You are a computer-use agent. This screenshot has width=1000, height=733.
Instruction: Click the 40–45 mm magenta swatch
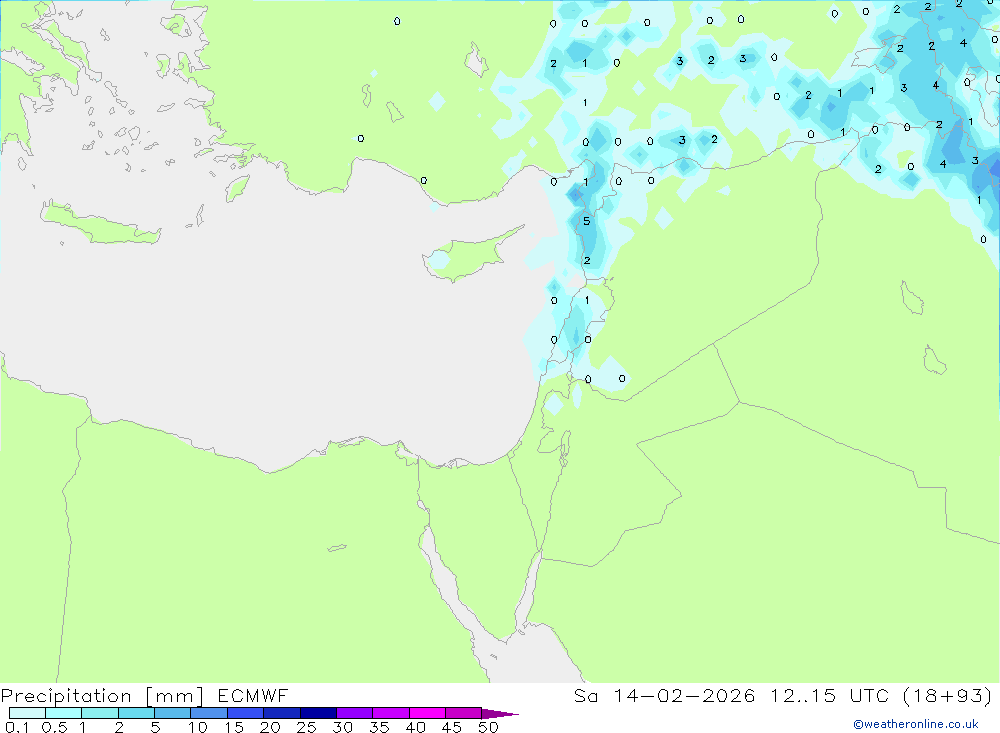click(427, 713)
